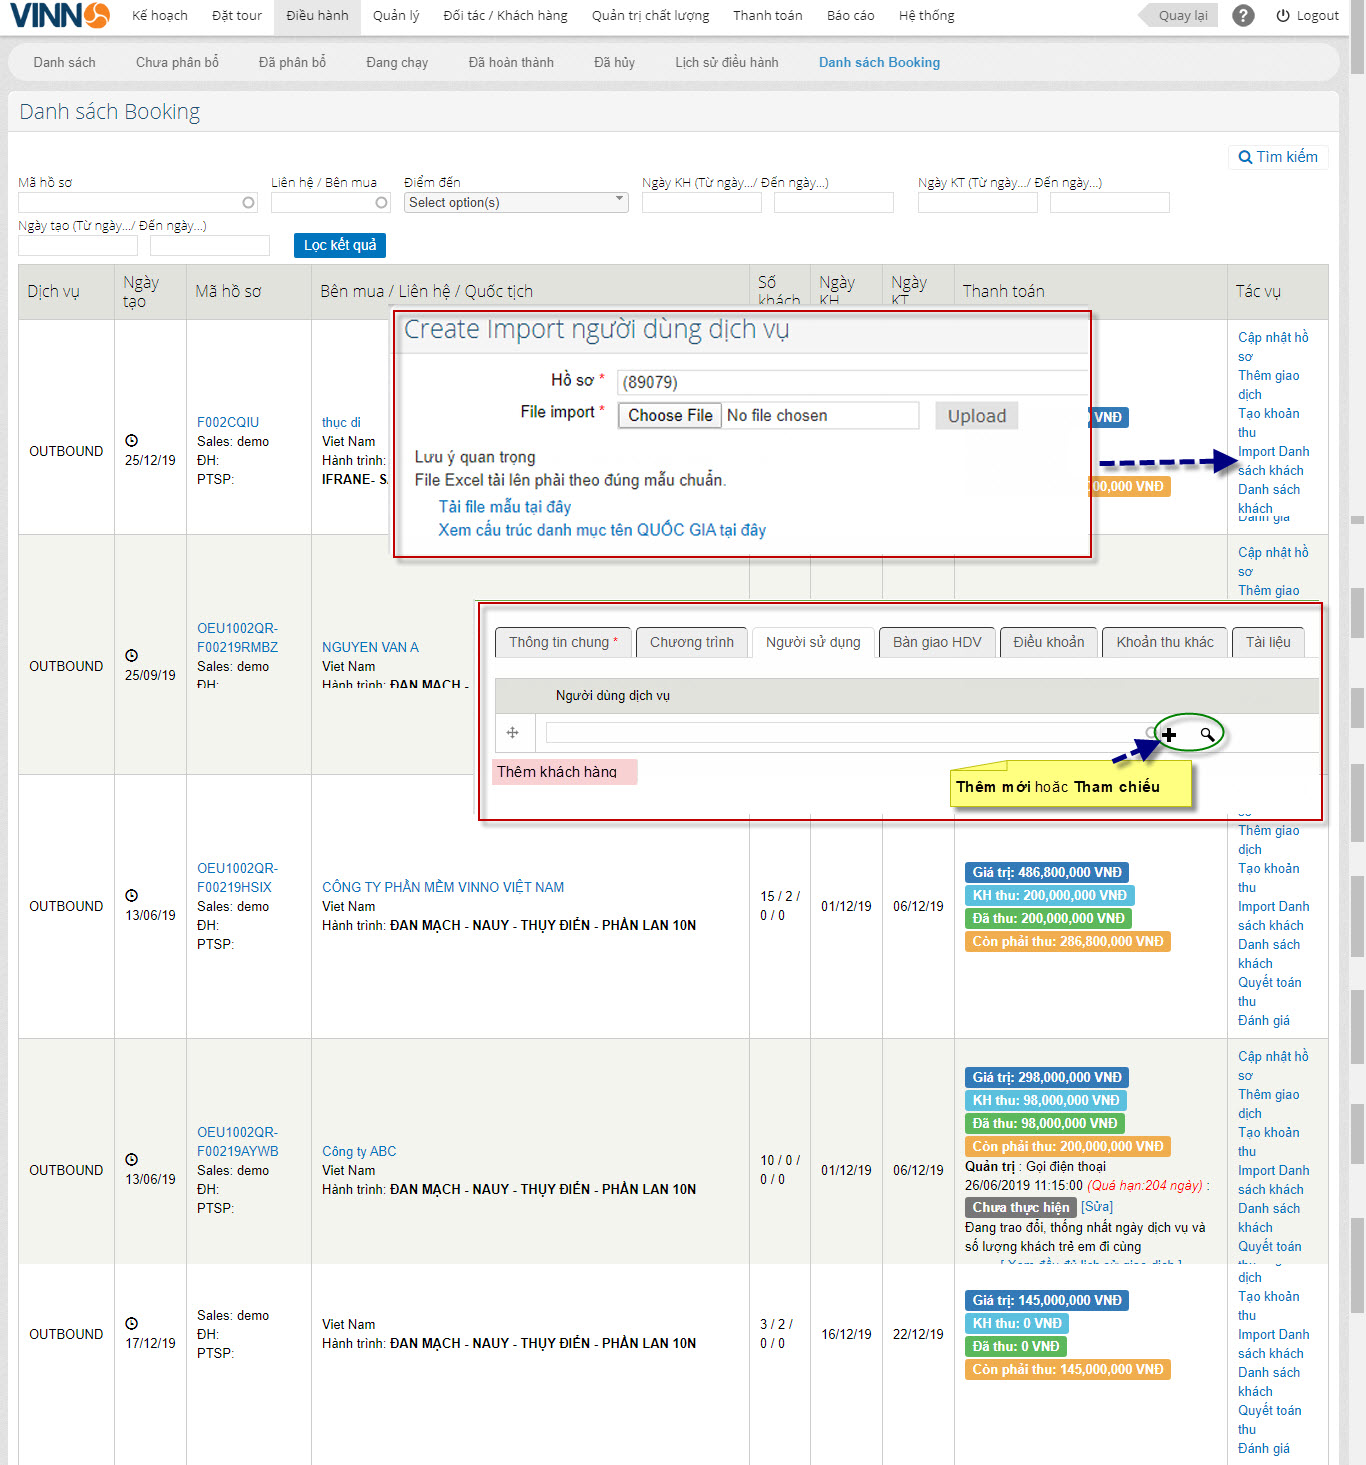Click the move handle icon in service user row
The image size is (1366, 1465).
click(513, 733)
